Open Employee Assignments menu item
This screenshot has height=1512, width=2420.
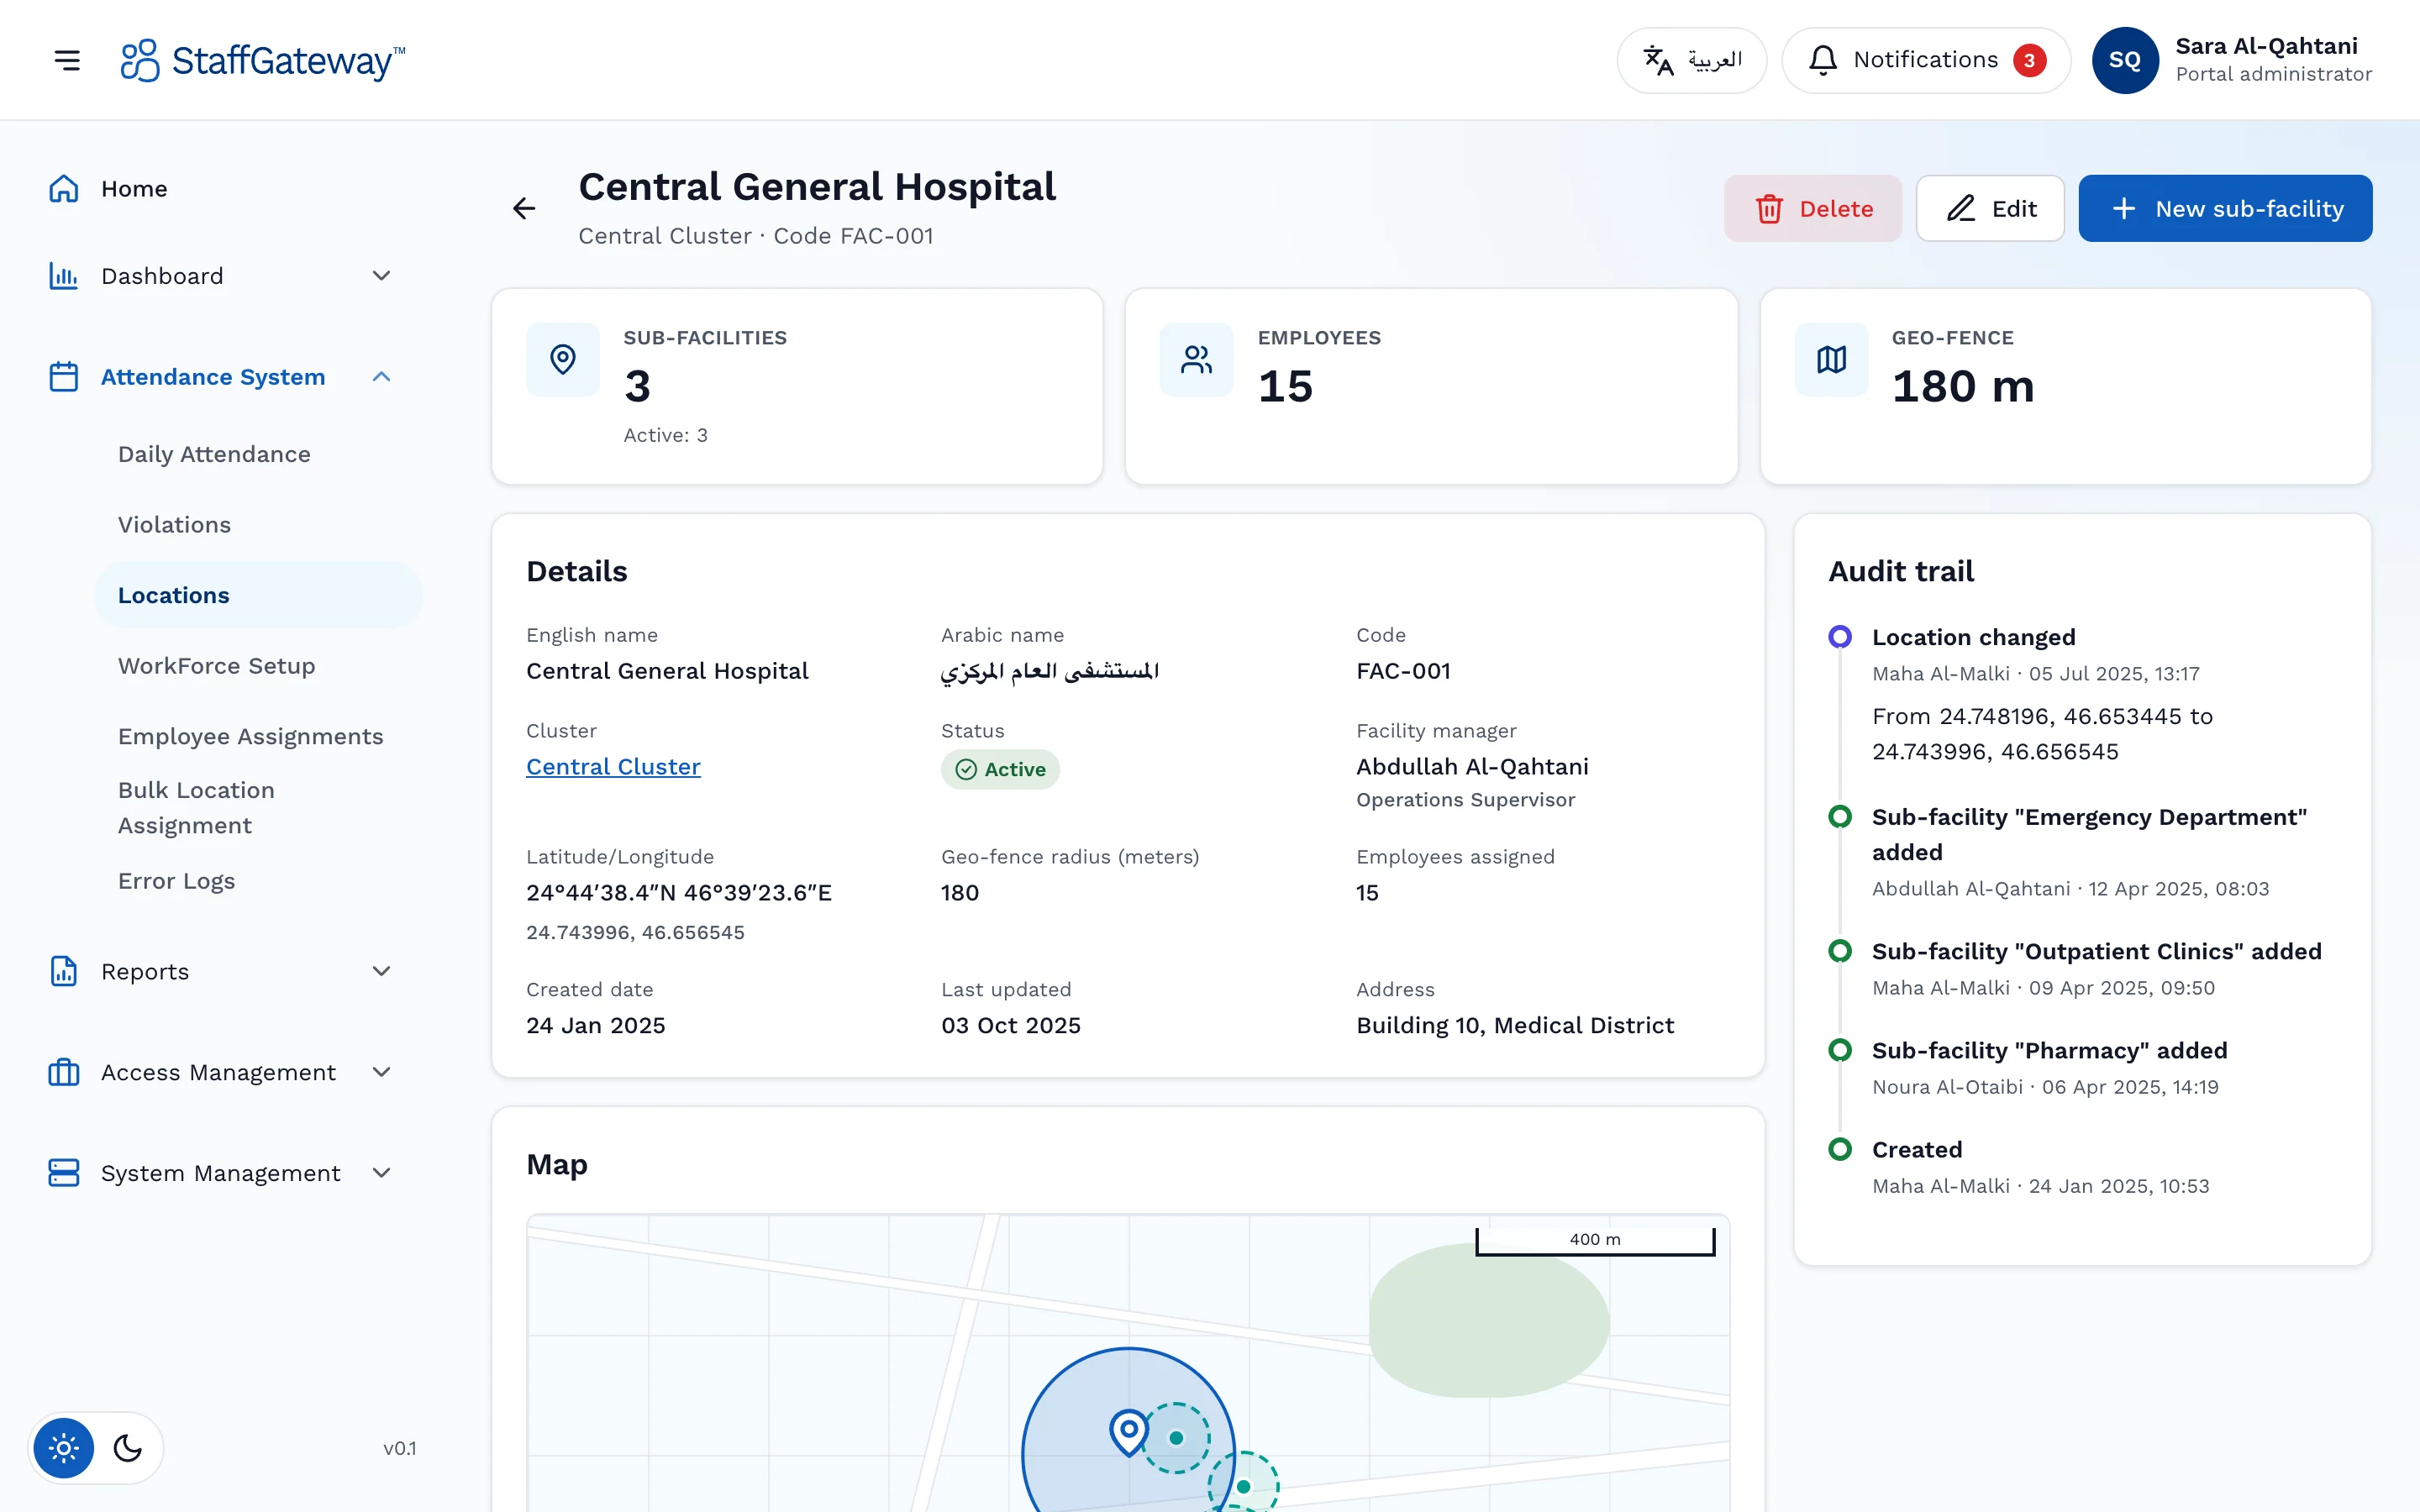[x=258, y=736]
